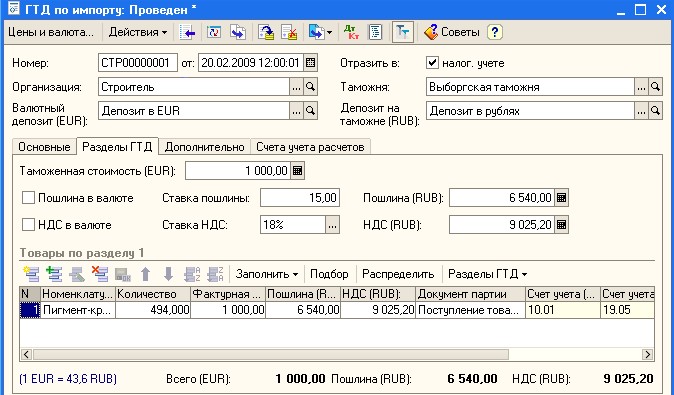The image size is (674, 395).
Task: Sort goods table ascending A-Z
Action: (192, 274)
